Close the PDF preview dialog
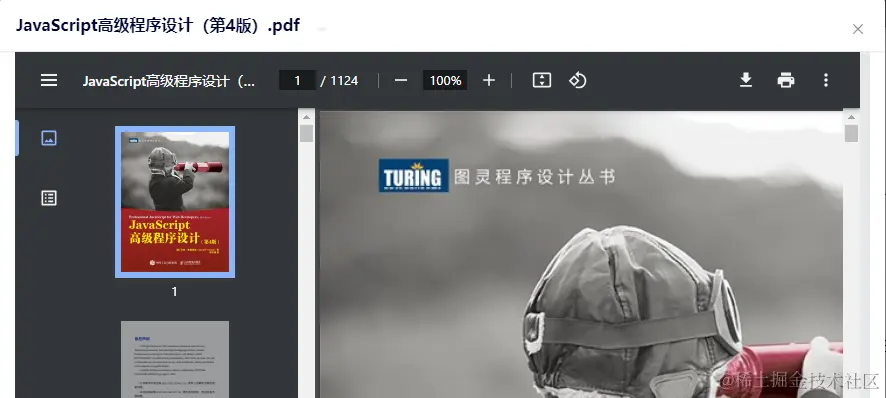Viewport: 886px width, 398px height. 858,29
